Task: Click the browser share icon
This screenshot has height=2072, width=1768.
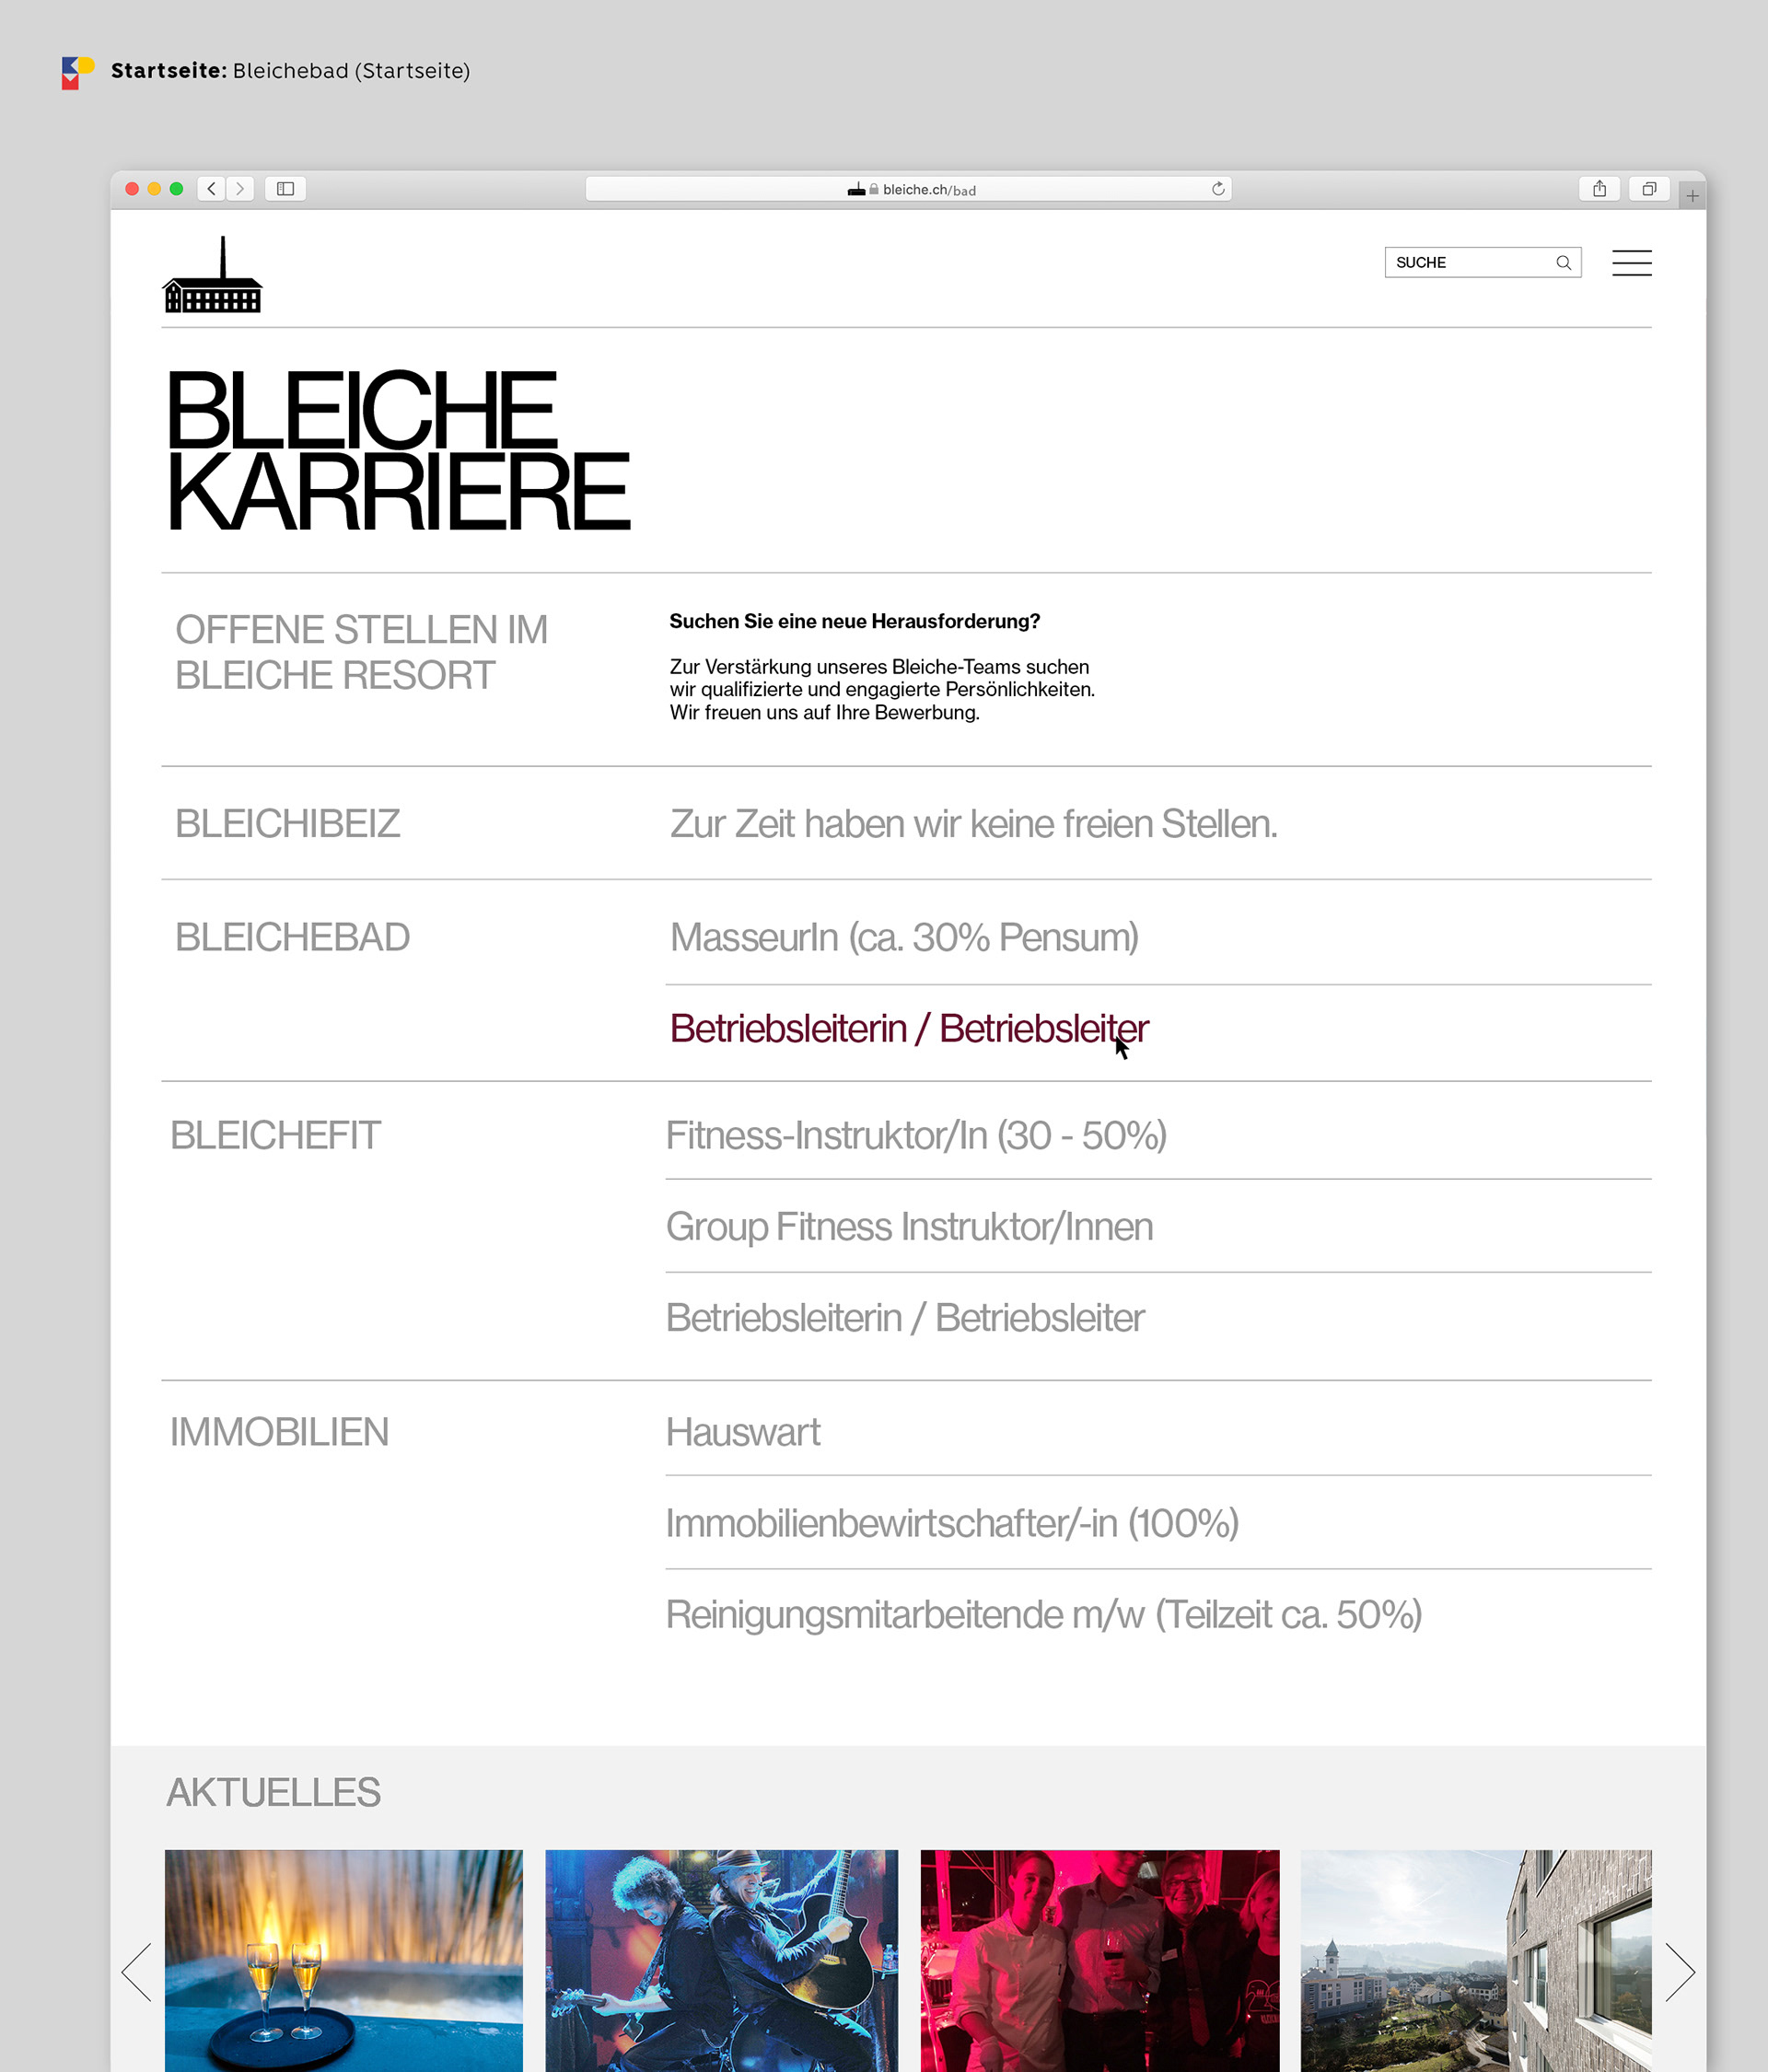Action: pyautogui.click(x=1599, y=189)
